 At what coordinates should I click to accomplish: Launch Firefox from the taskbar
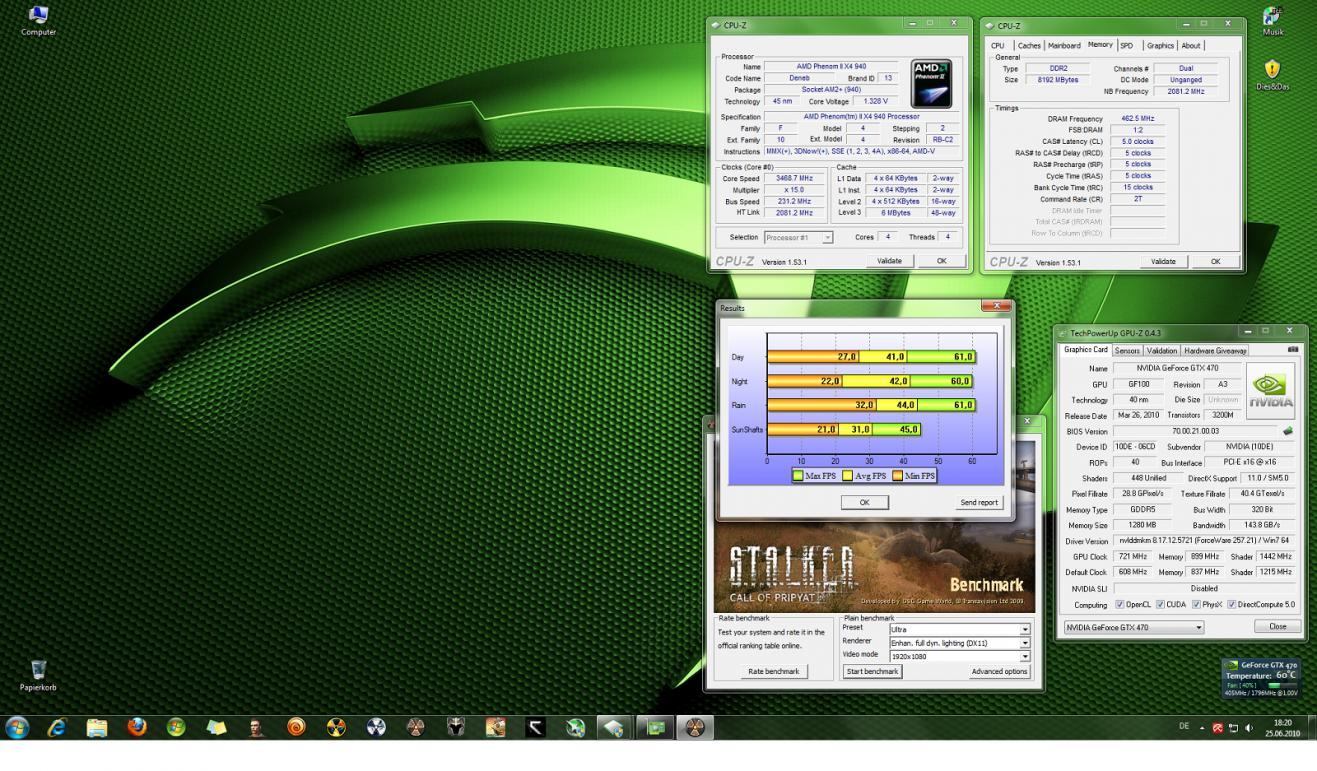click(137, 728)
